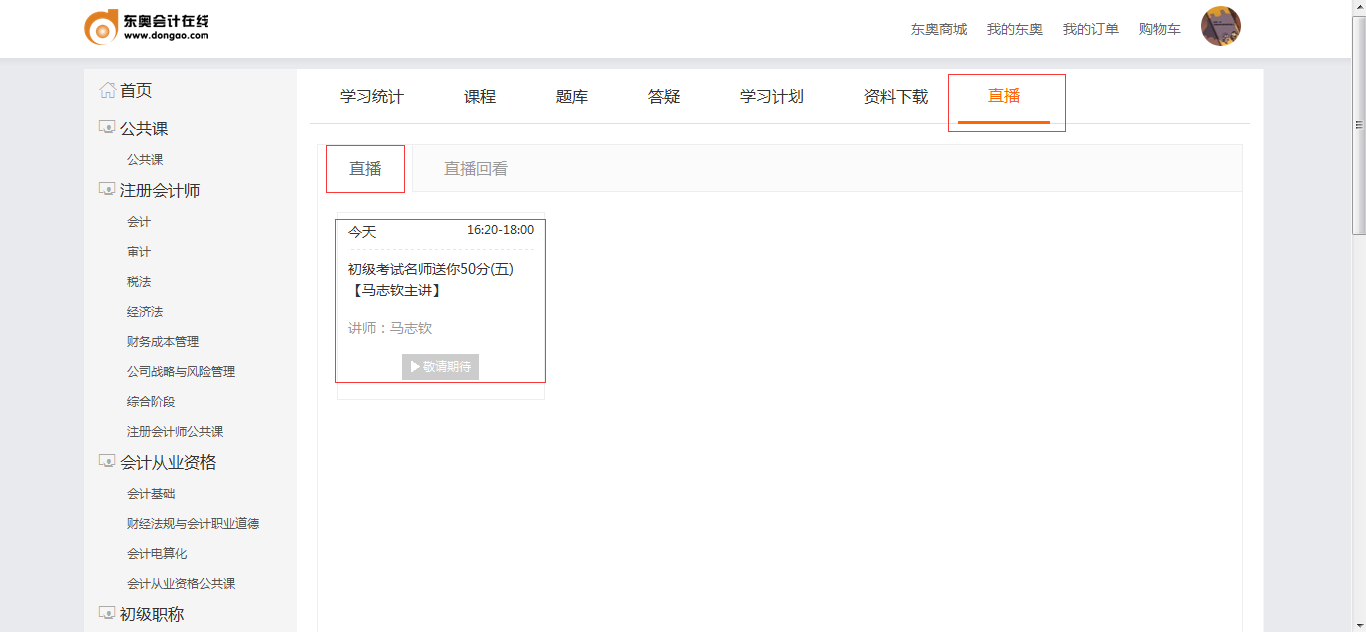Viewport: 1366px width, 632px height.
Task: Click the folder icon next to 注册会计师
Action: coord(107,190)
